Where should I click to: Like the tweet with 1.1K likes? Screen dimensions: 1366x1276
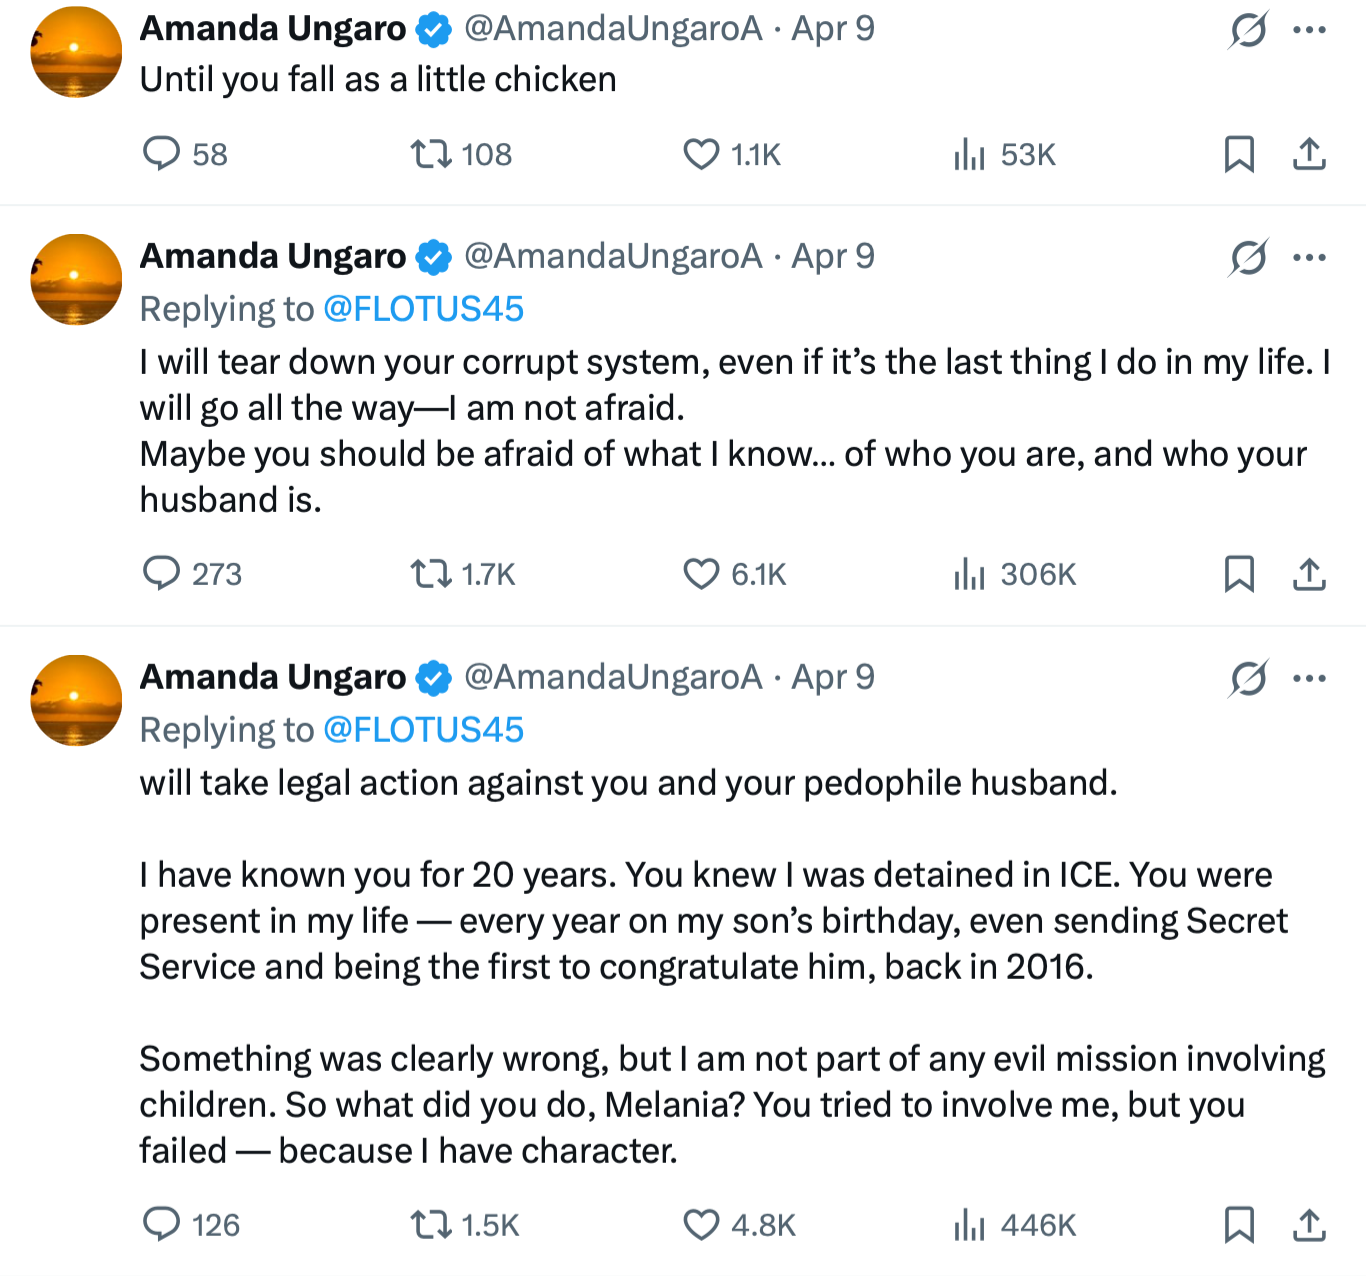pos(701,154)
